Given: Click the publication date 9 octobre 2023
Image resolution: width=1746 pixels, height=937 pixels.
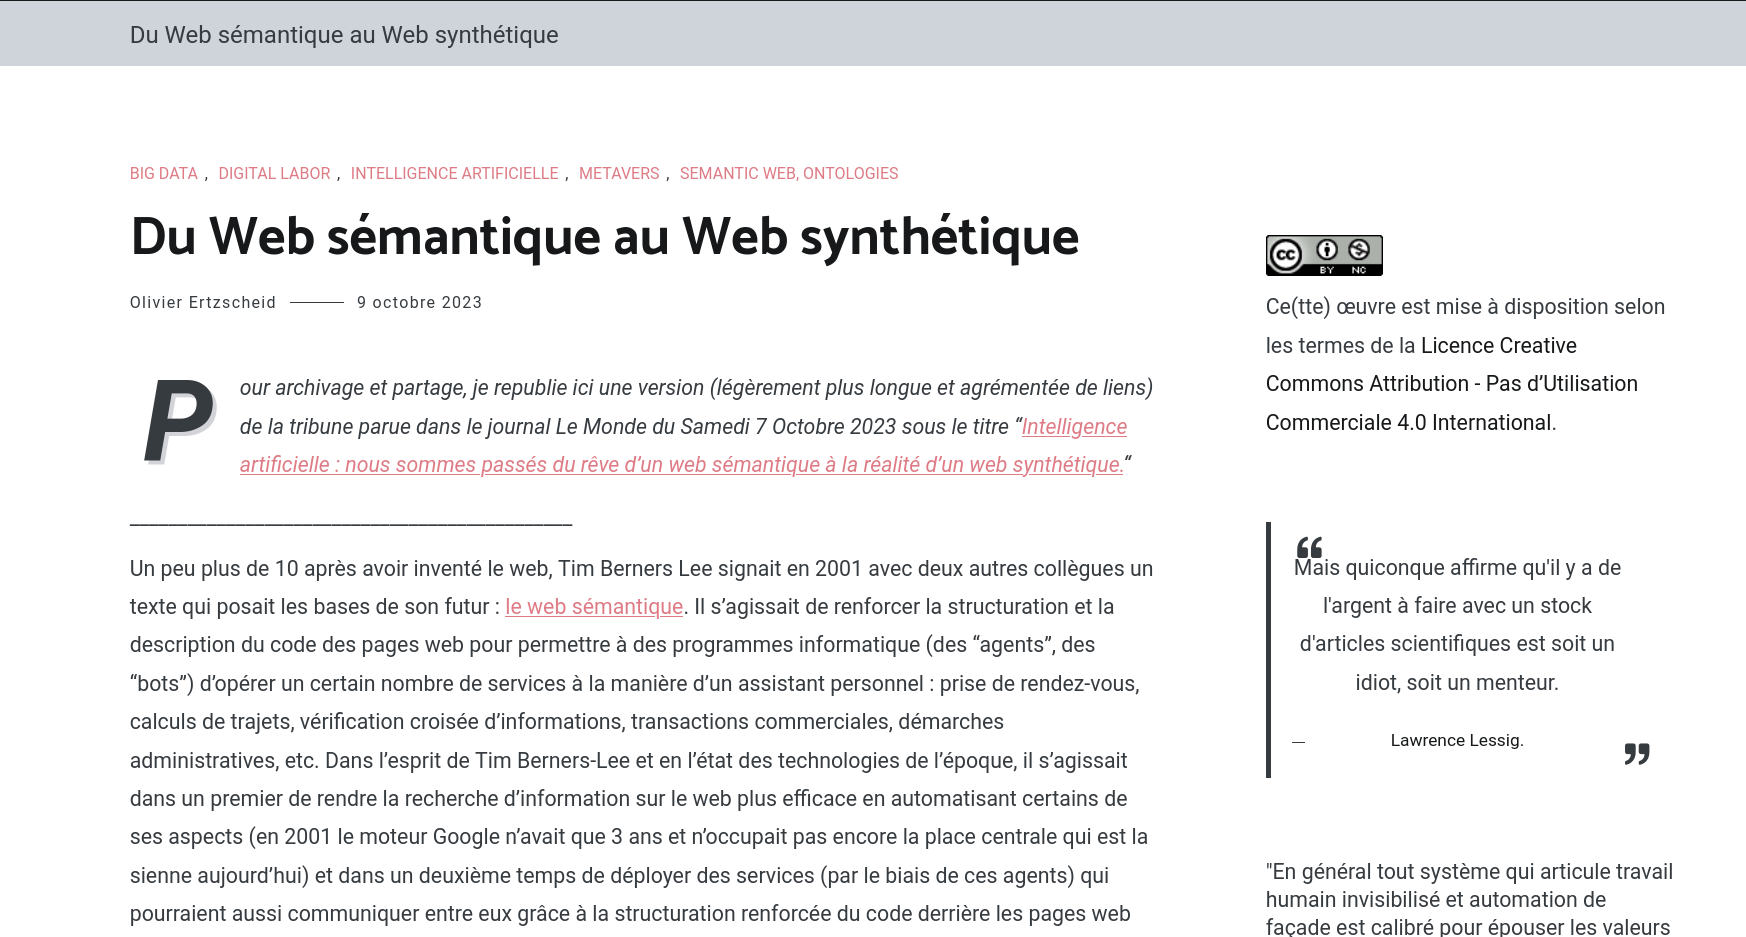Looking at the screenshot, I should pos(419,303).
